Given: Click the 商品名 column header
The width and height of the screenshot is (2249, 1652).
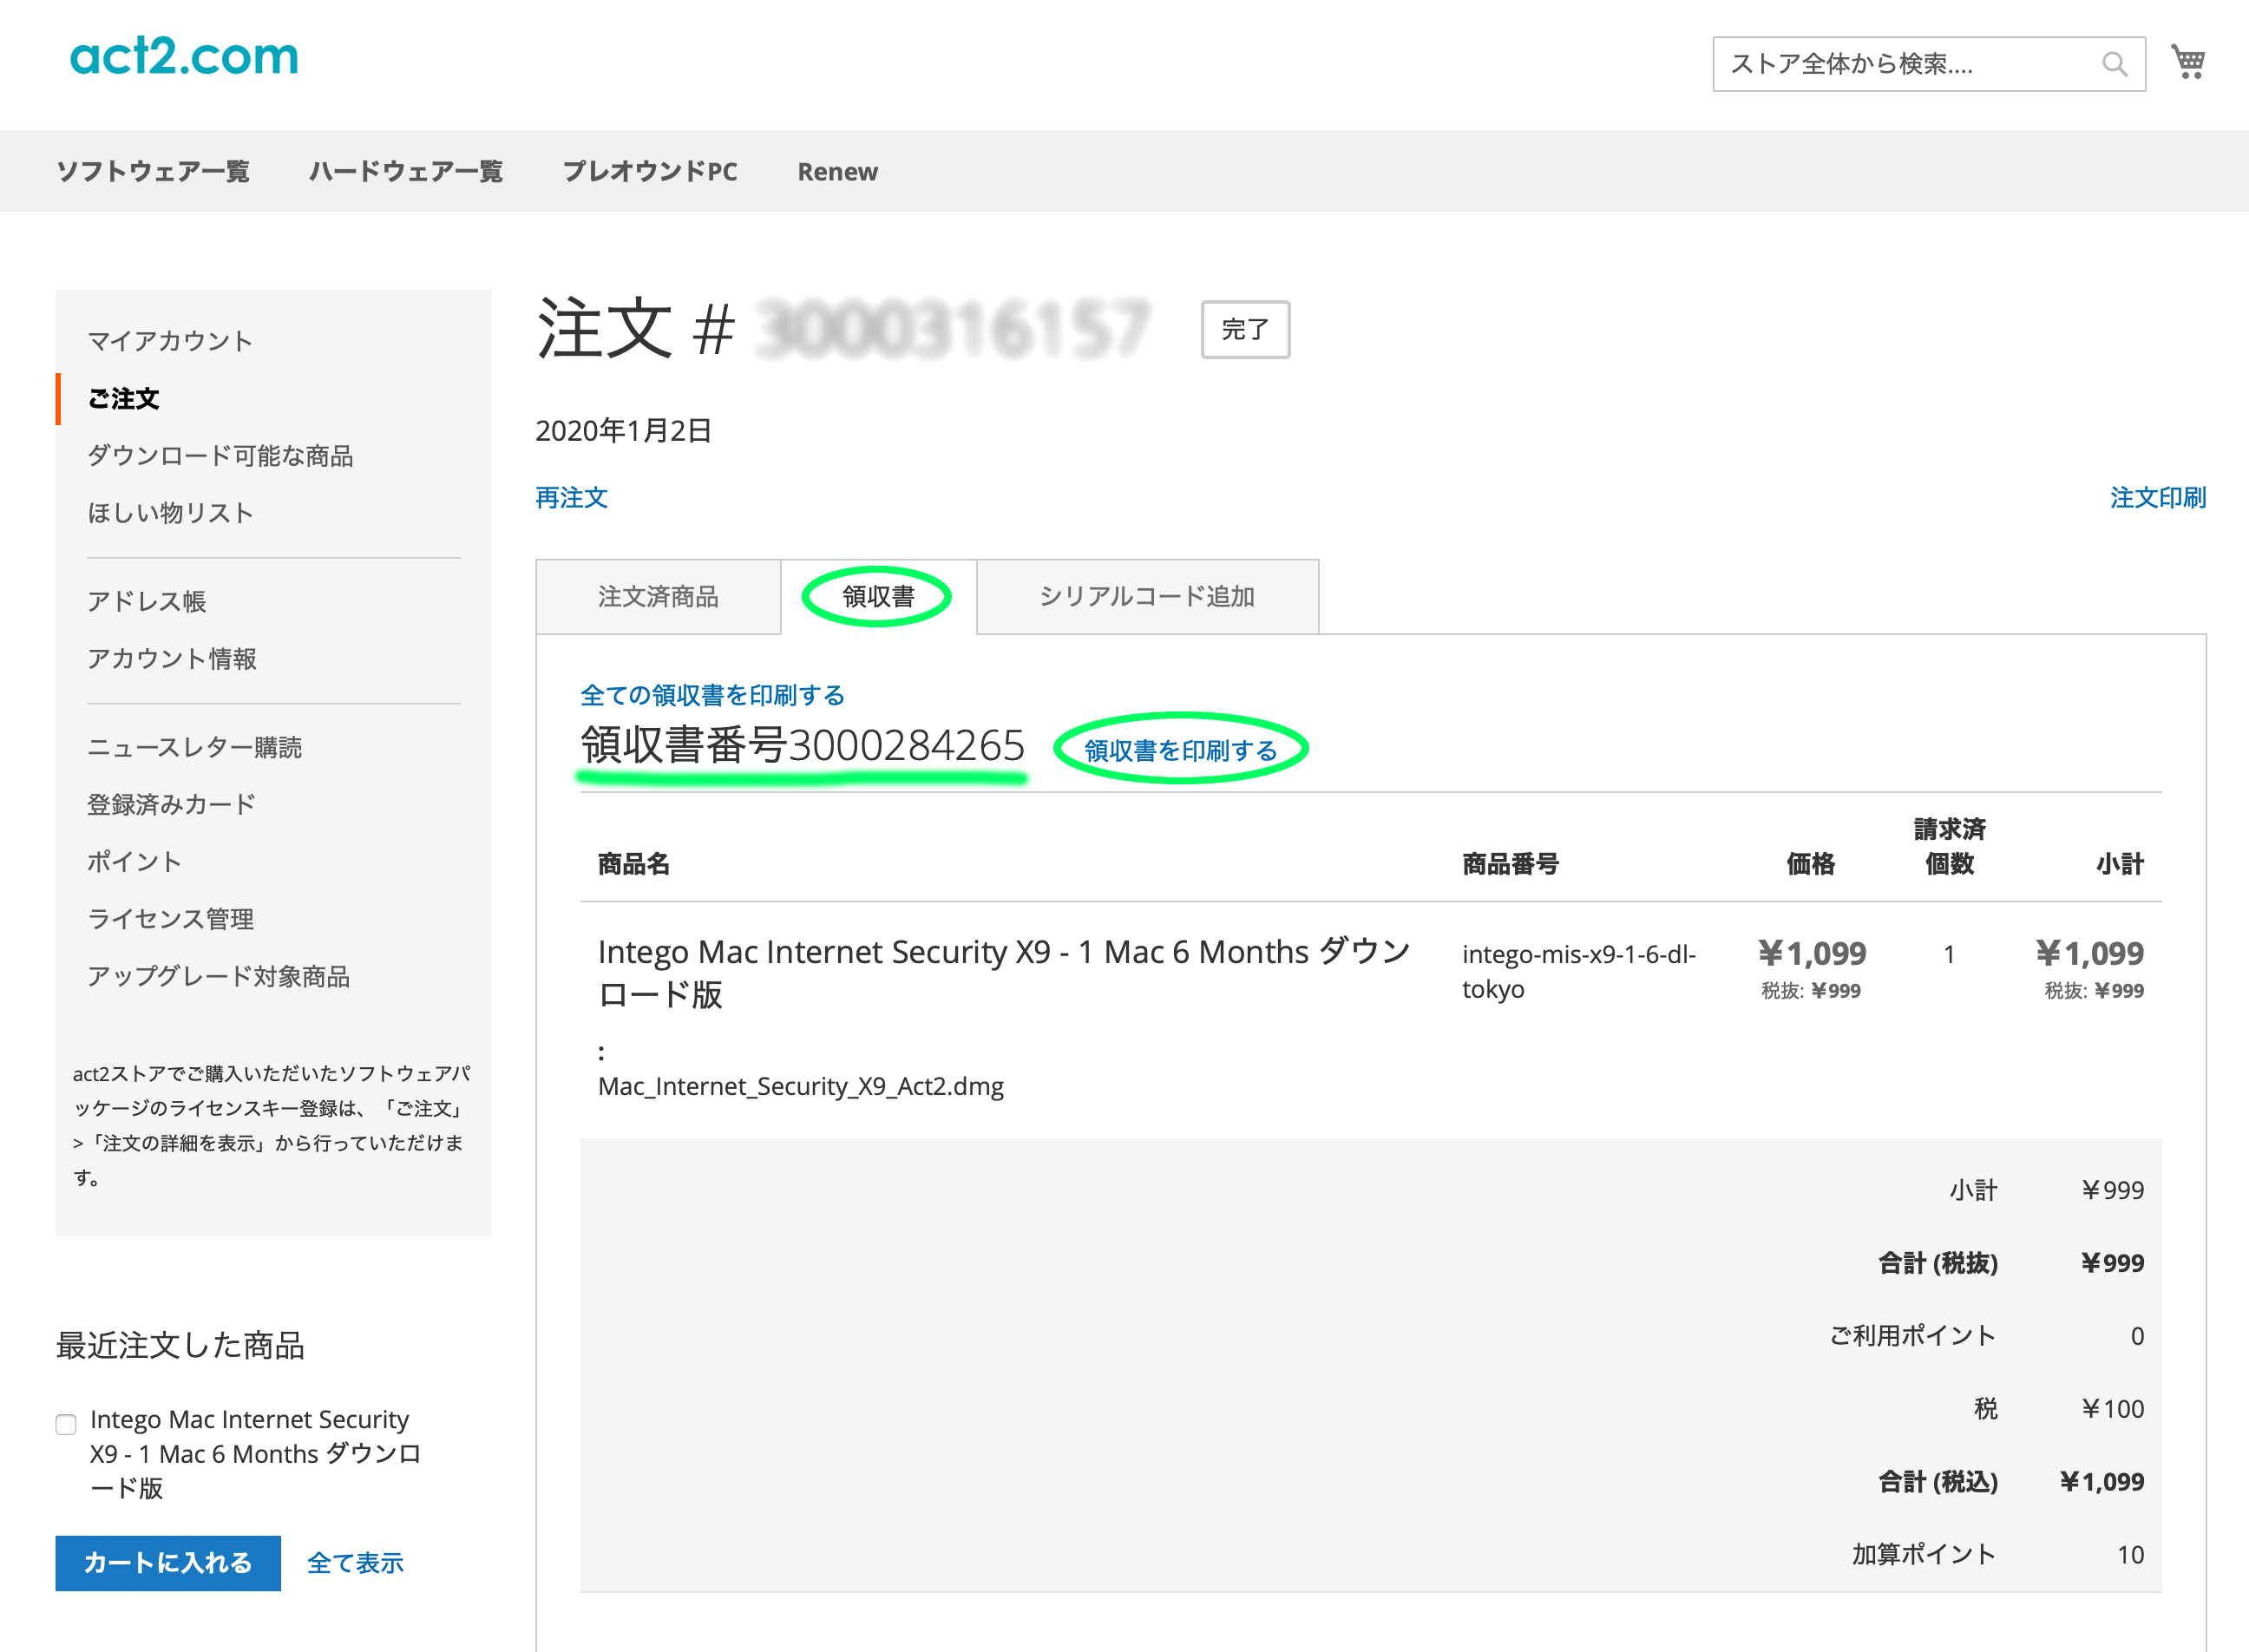Looking at the screenshot, I should tap(634, 864).
